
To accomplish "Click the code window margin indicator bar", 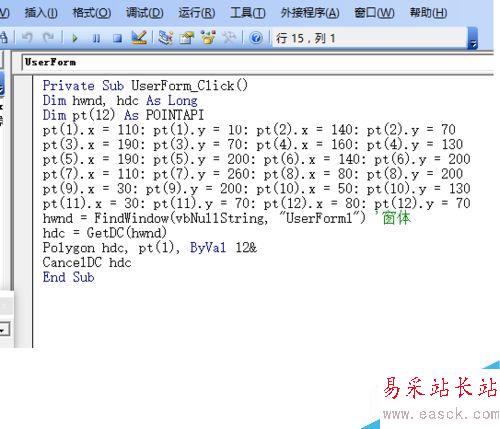I will (x=23, y=212).
